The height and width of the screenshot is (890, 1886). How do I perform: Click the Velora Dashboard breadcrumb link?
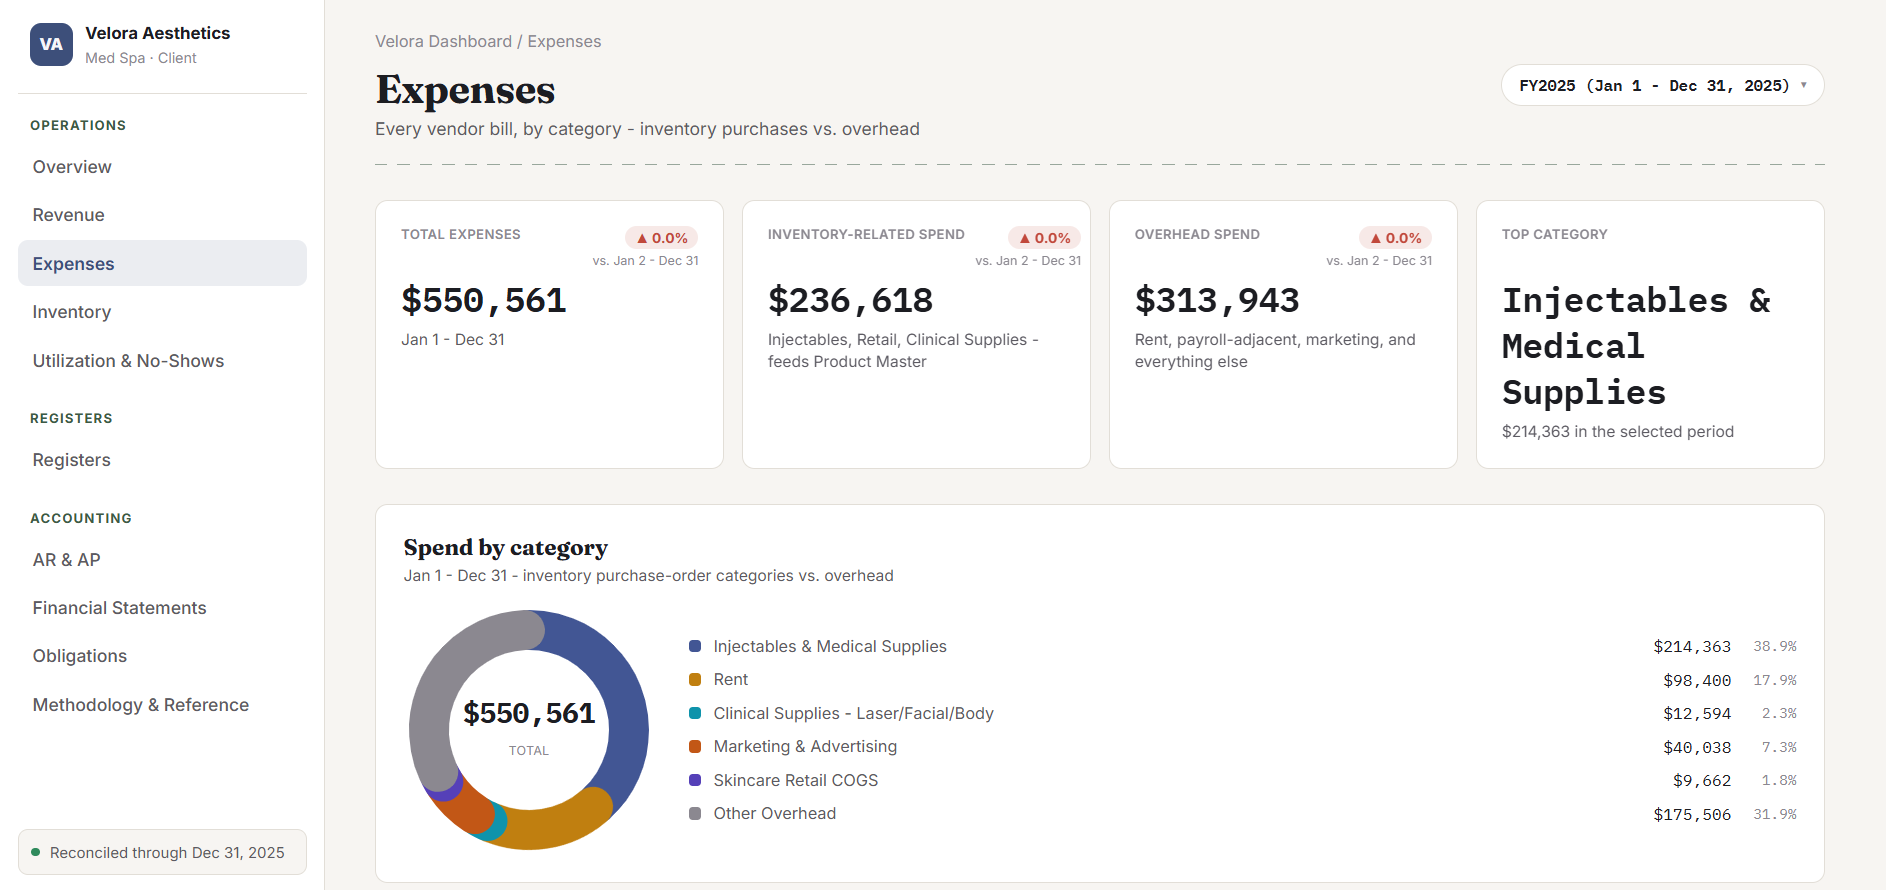coord(443,42)
